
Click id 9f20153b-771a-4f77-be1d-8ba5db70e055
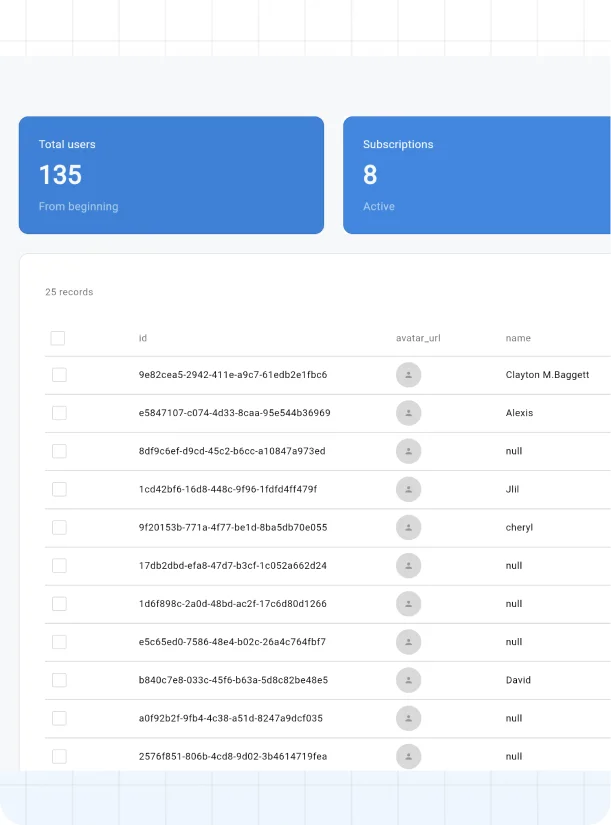(x=233, y=527)
